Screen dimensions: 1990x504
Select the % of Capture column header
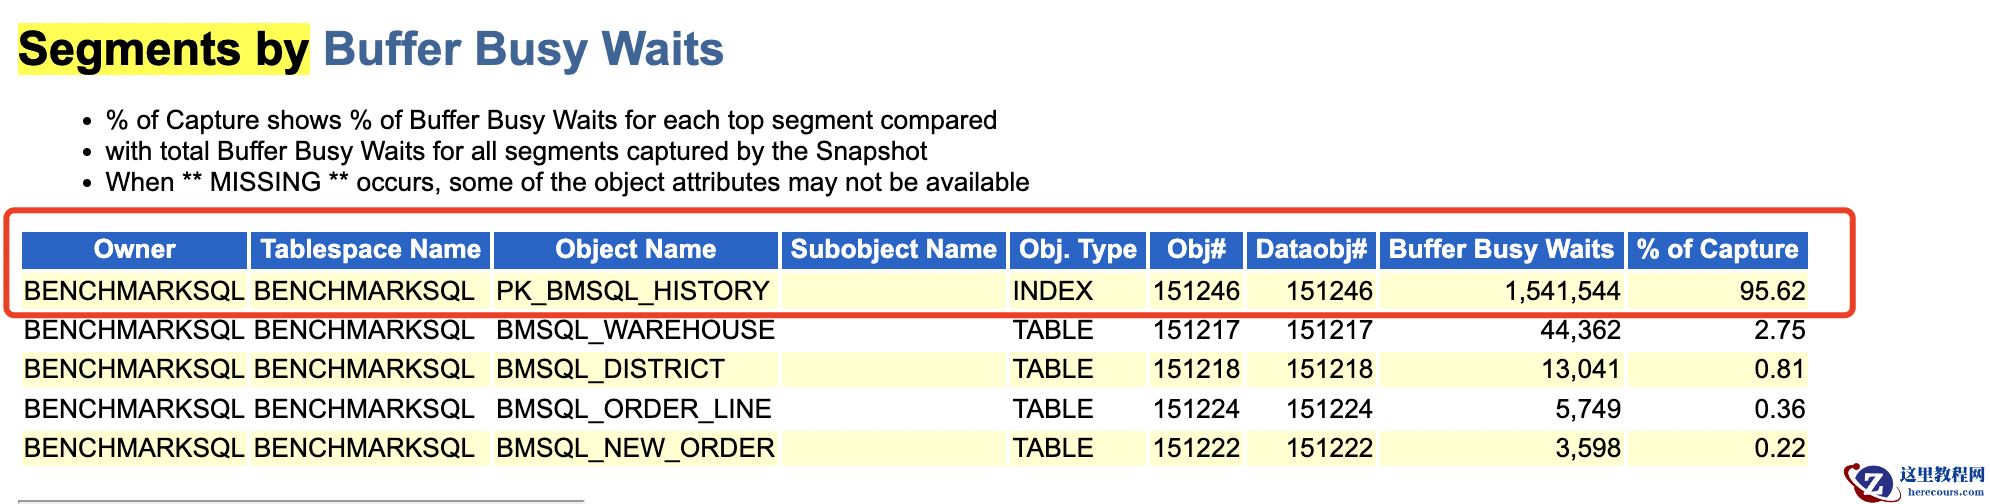(1717, 250)
